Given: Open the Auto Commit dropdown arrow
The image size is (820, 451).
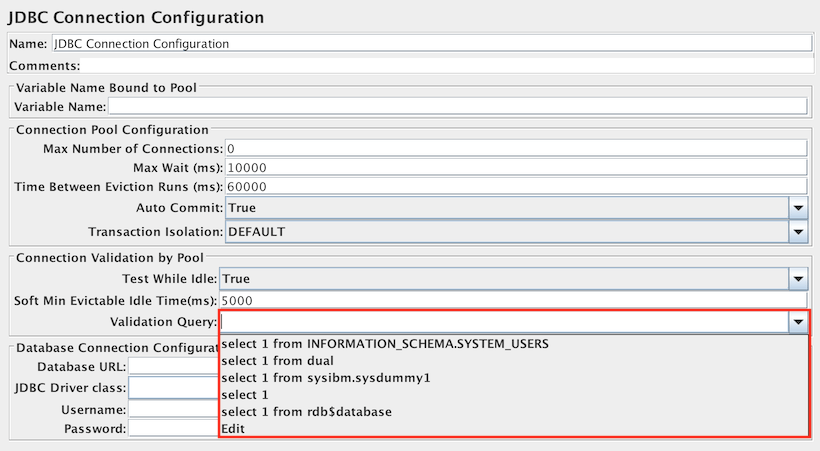Looking at the screenshot, I should 797,208.
